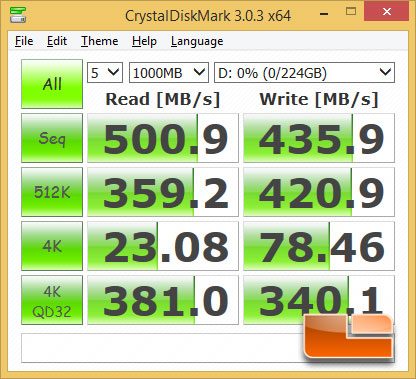Select the Seq read result 500.9
416x379 pixels.
click(163, 138)
